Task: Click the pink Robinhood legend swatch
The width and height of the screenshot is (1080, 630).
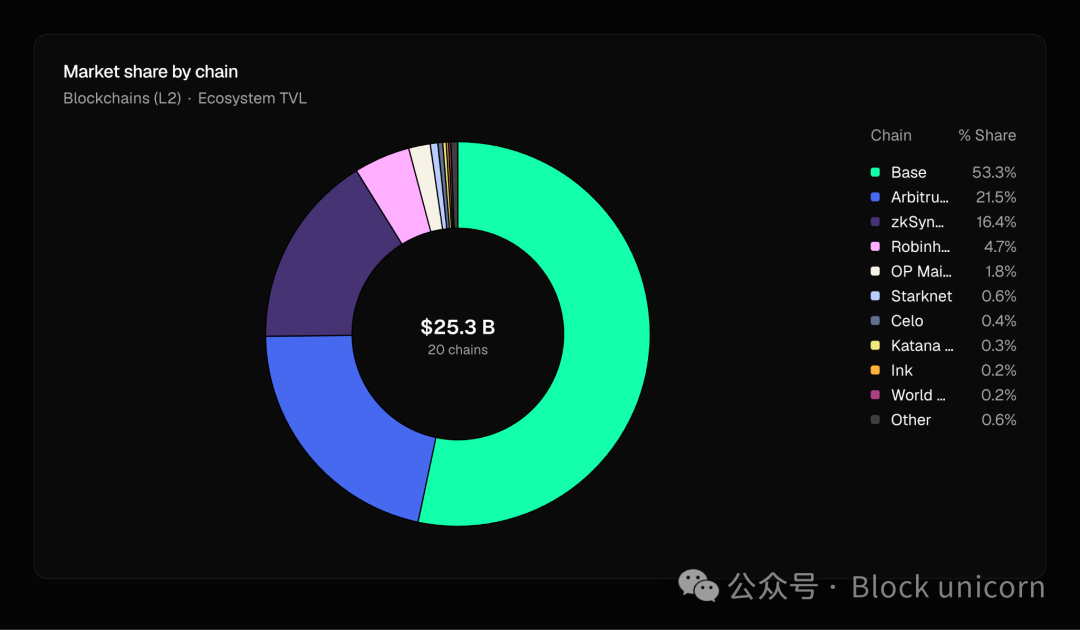Action: (875, 246)
